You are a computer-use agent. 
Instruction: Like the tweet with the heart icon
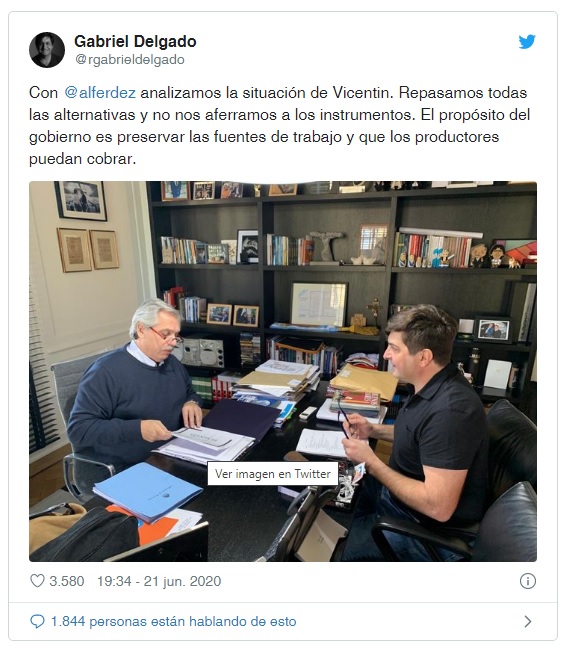coord(37,581)
